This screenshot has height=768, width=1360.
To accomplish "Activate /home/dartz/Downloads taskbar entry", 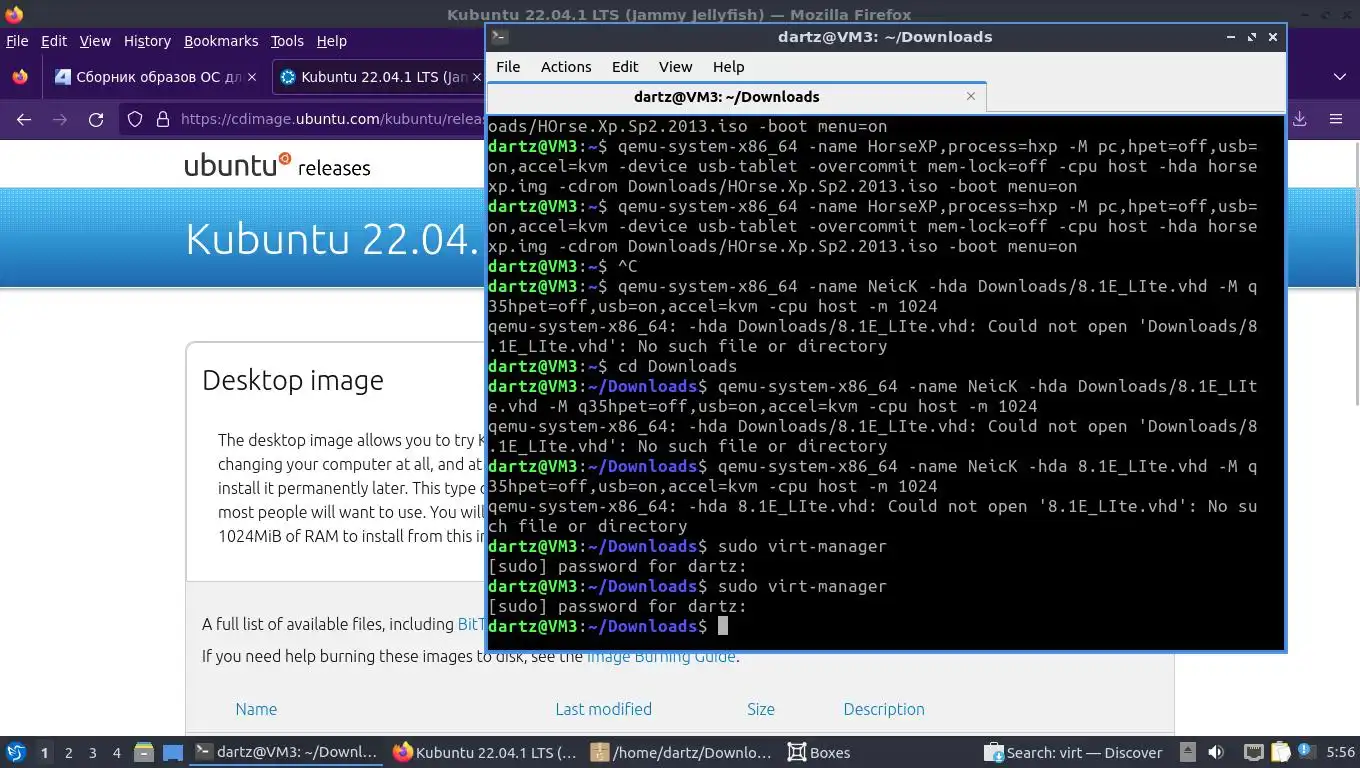I will (682, 752).
